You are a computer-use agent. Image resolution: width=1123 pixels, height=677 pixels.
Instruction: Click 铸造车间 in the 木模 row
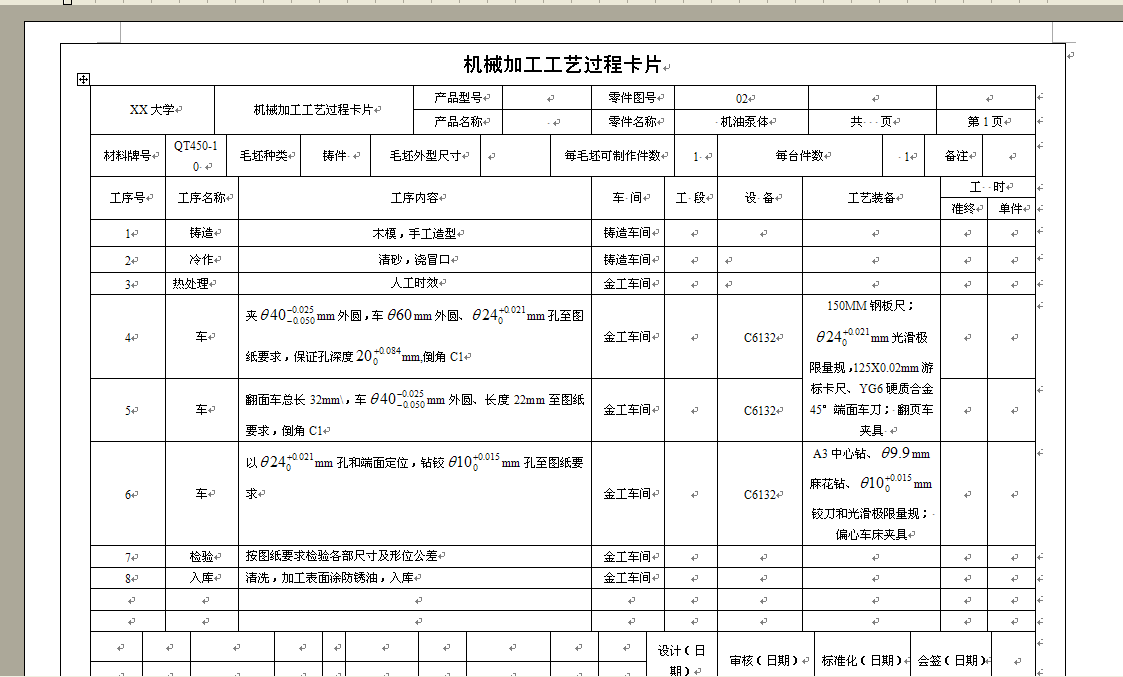tap(629, 234)
